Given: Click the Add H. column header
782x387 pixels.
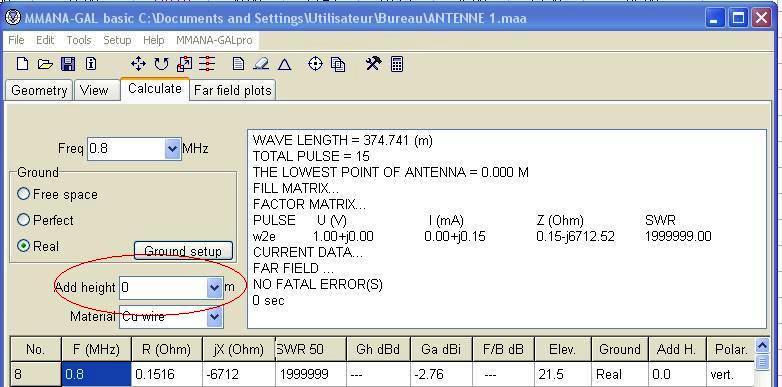Looking at the screenshot, I should click(677, 349).
